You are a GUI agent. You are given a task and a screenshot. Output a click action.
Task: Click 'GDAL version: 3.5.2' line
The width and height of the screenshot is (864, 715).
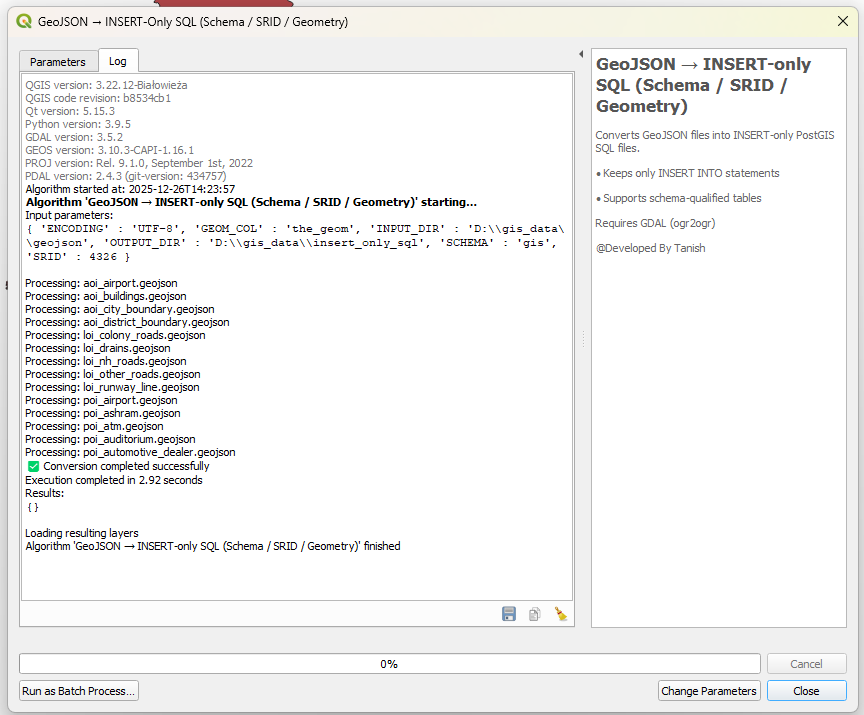pyautogui.click(x=74, y=137)
